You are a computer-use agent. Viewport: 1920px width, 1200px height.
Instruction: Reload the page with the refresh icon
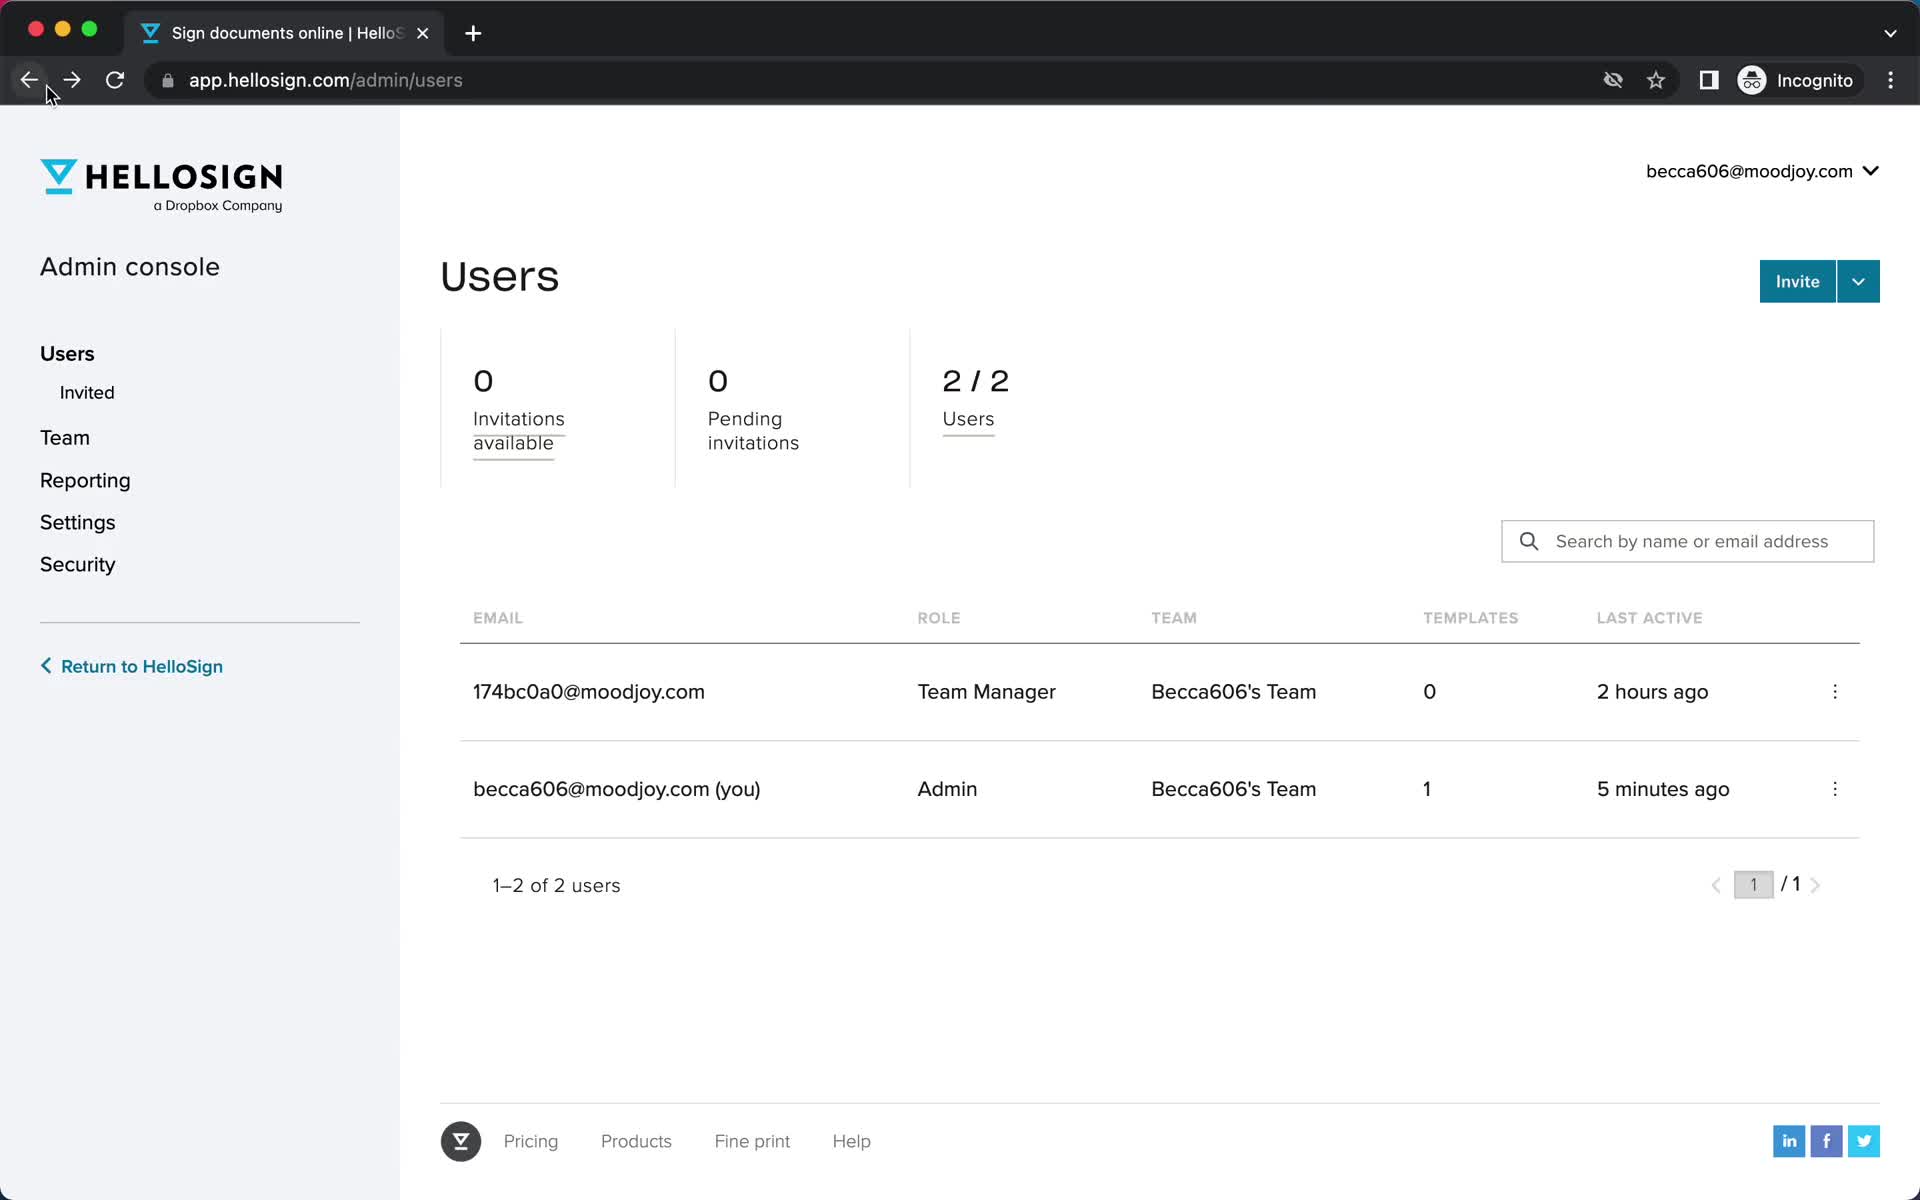tap(115, 80)
